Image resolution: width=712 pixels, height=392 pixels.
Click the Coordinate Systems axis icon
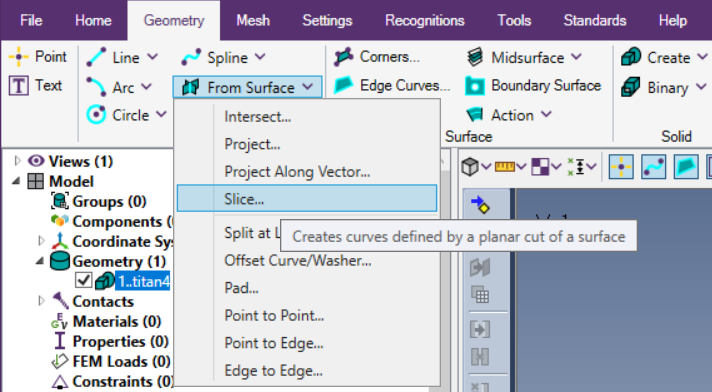59,241
